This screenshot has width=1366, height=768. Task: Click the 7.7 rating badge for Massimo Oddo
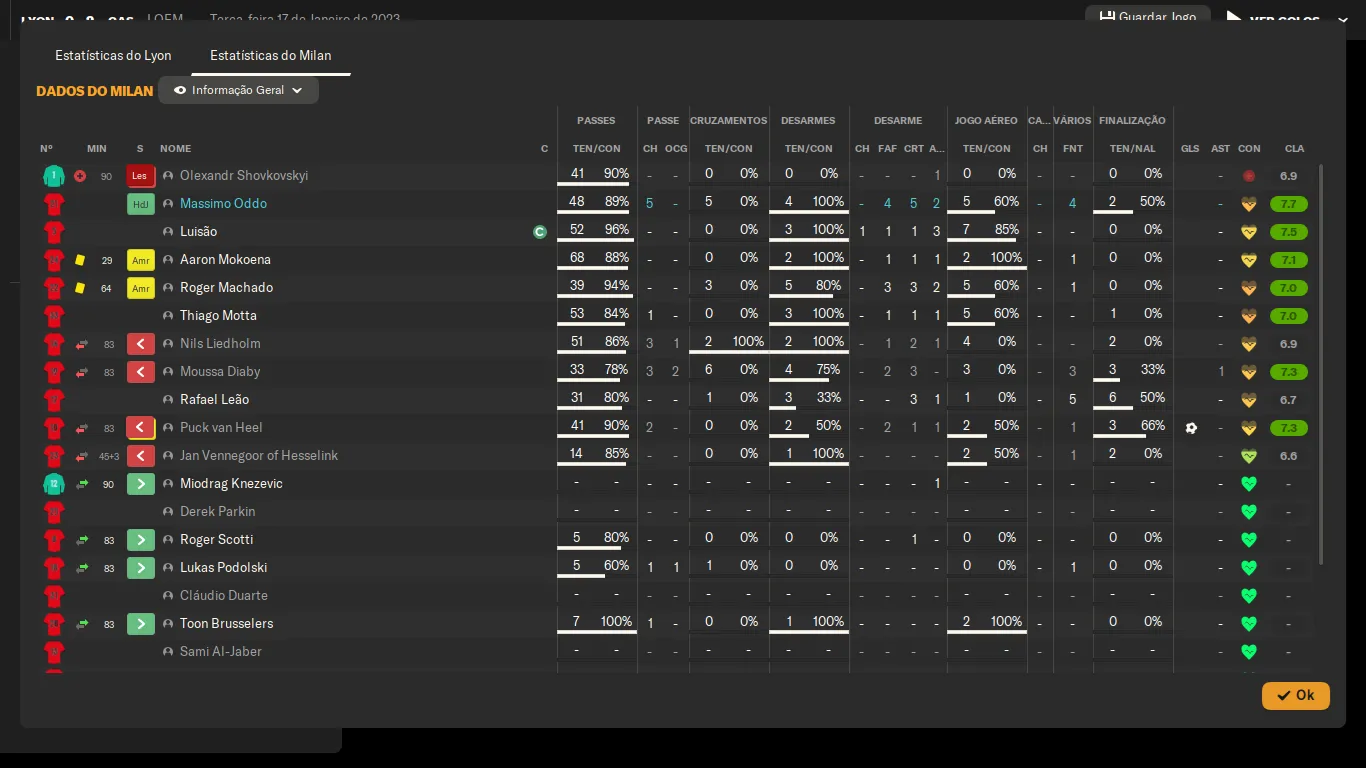click(1288, 204)
